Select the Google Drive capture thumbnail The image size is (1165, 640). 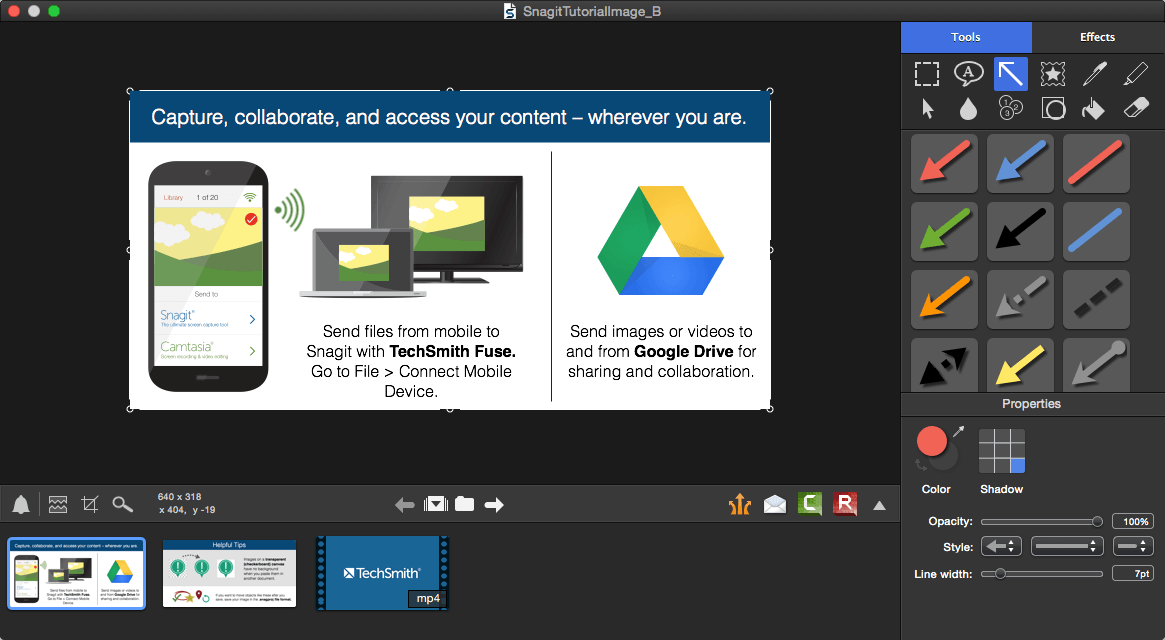point(77,573)
